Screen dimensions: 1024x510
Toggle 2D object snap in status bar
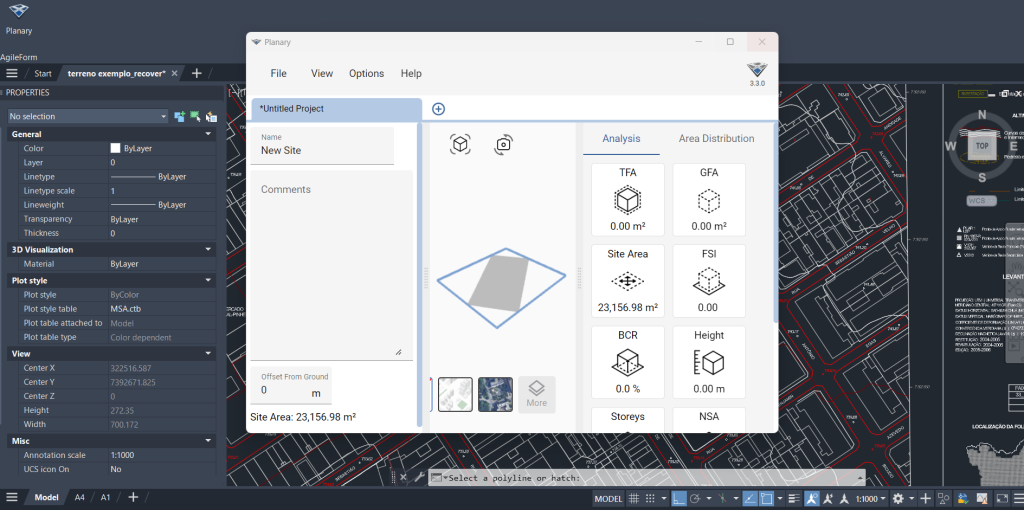[766, 499]
